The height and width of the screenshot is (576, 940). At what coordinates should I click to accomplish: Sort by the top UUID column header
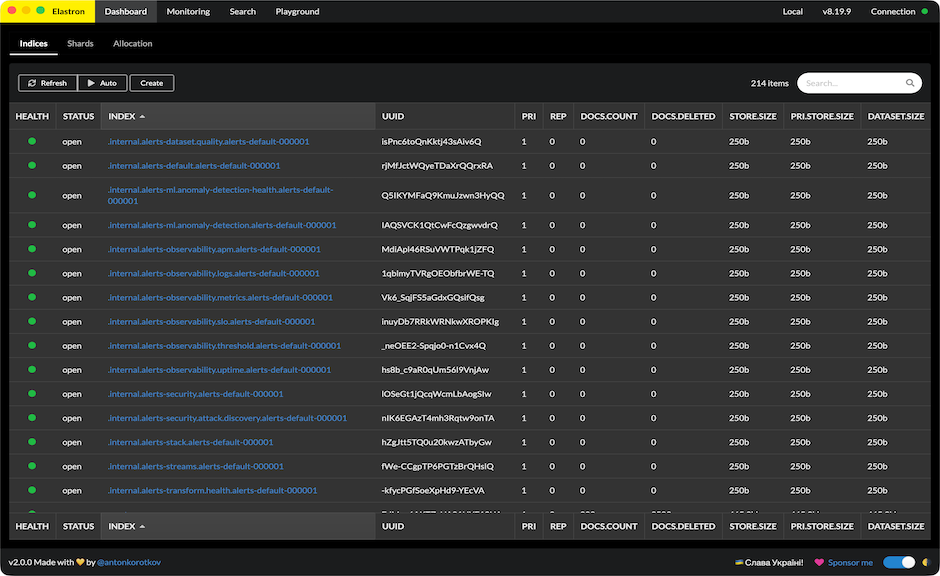pyautogui.click(x=445, y=116)
